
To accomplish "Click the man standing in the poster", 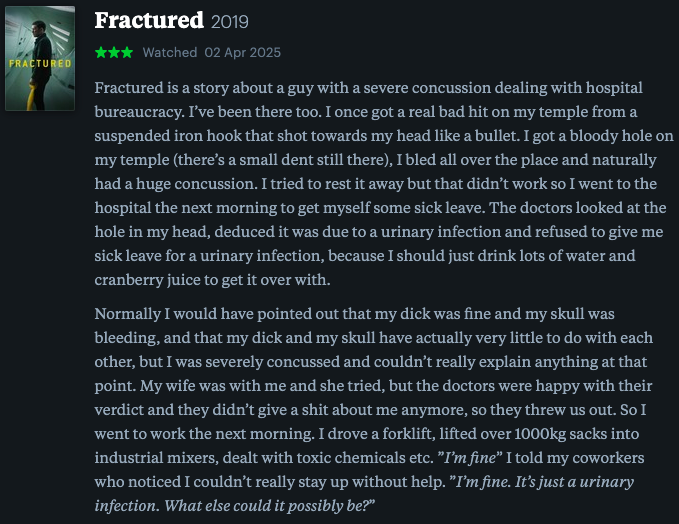I will 39,65.
